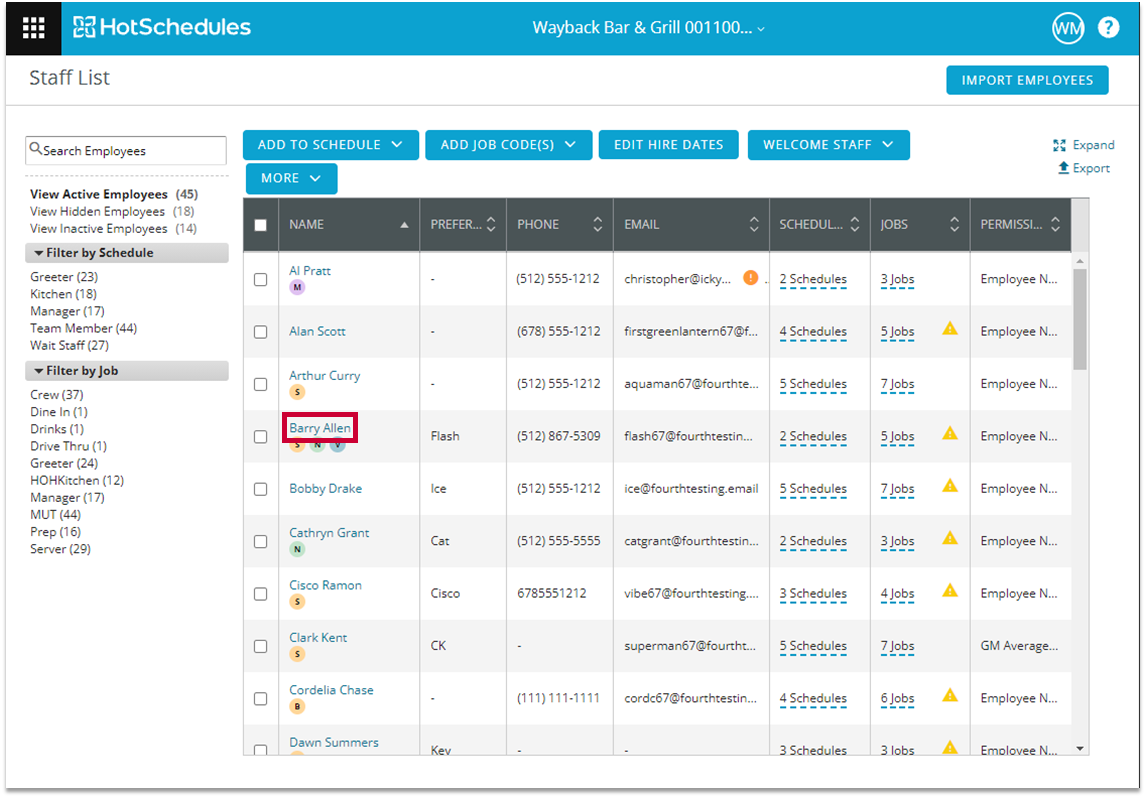Image resolution: width=1146 pixels, height=798 pixels.
Task: Collapse the Filter by Job section
Action: 126,371
